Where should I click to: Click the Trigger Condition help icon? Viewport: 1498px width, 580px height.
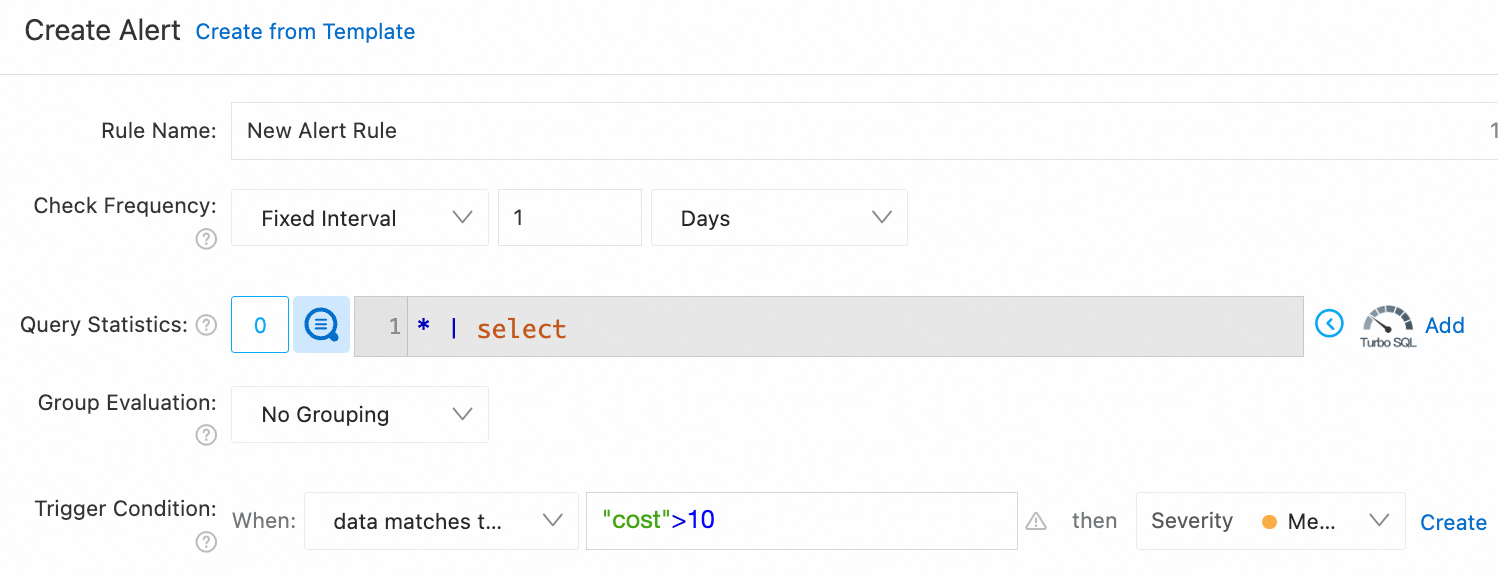tap(206, 542)
